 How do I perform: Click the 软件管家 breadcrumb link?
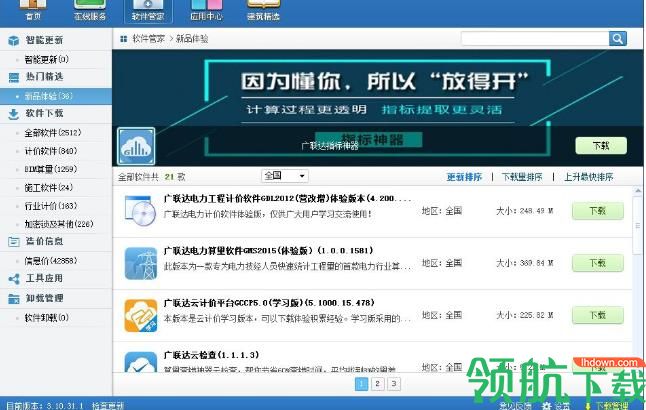pyautogui.click(x=148, y=39)
